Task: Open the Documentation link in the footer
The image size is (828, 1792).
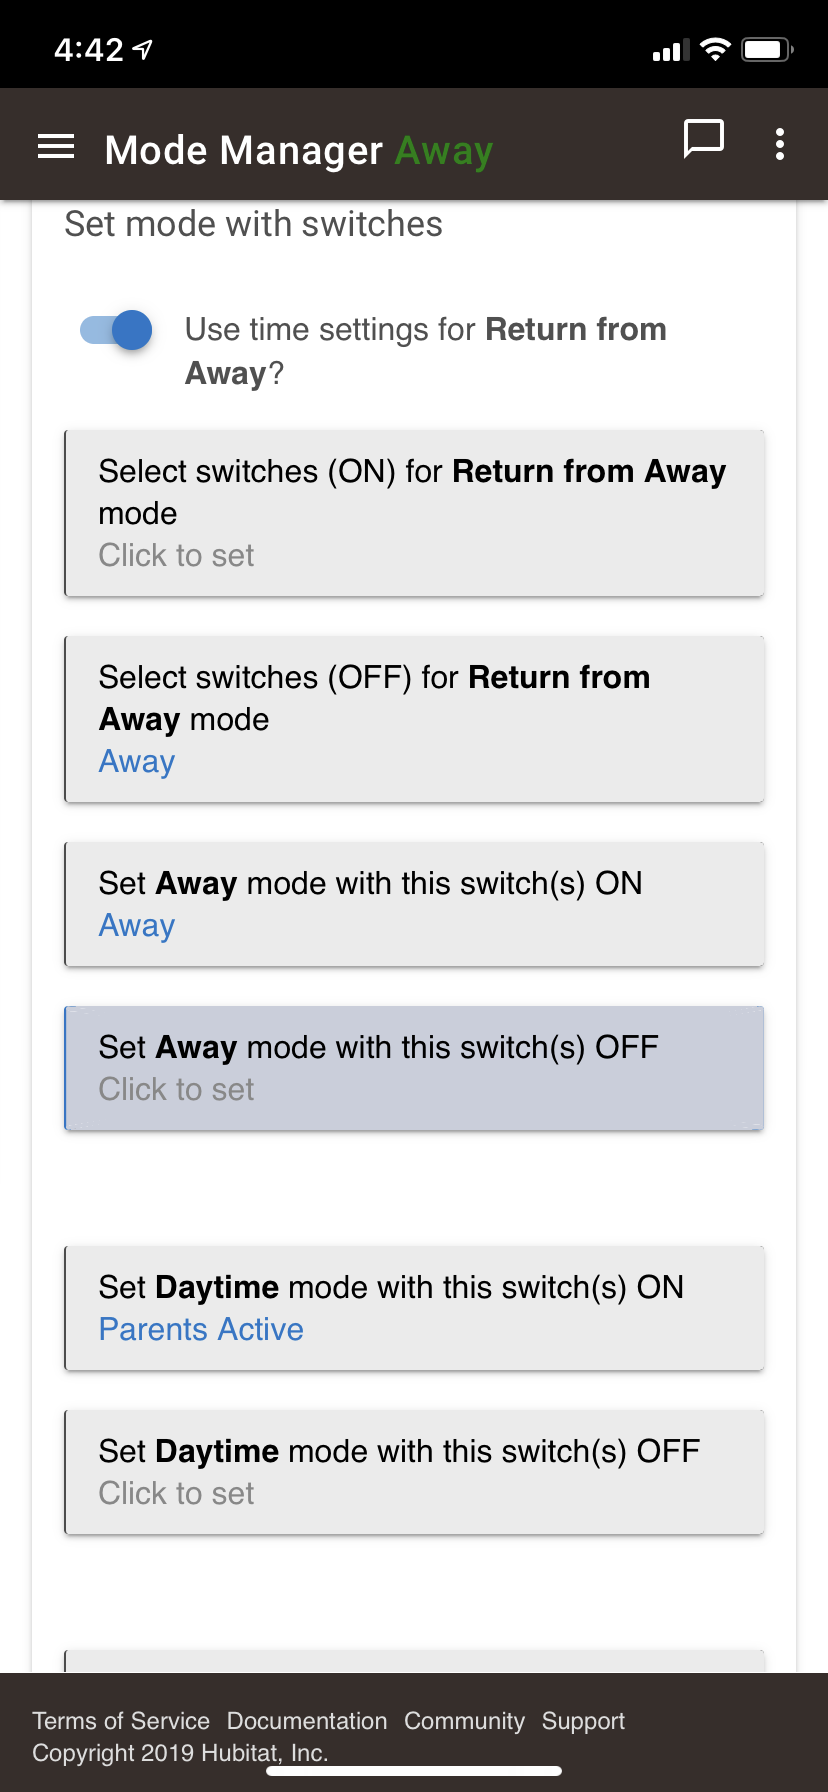Action: 307,1721
